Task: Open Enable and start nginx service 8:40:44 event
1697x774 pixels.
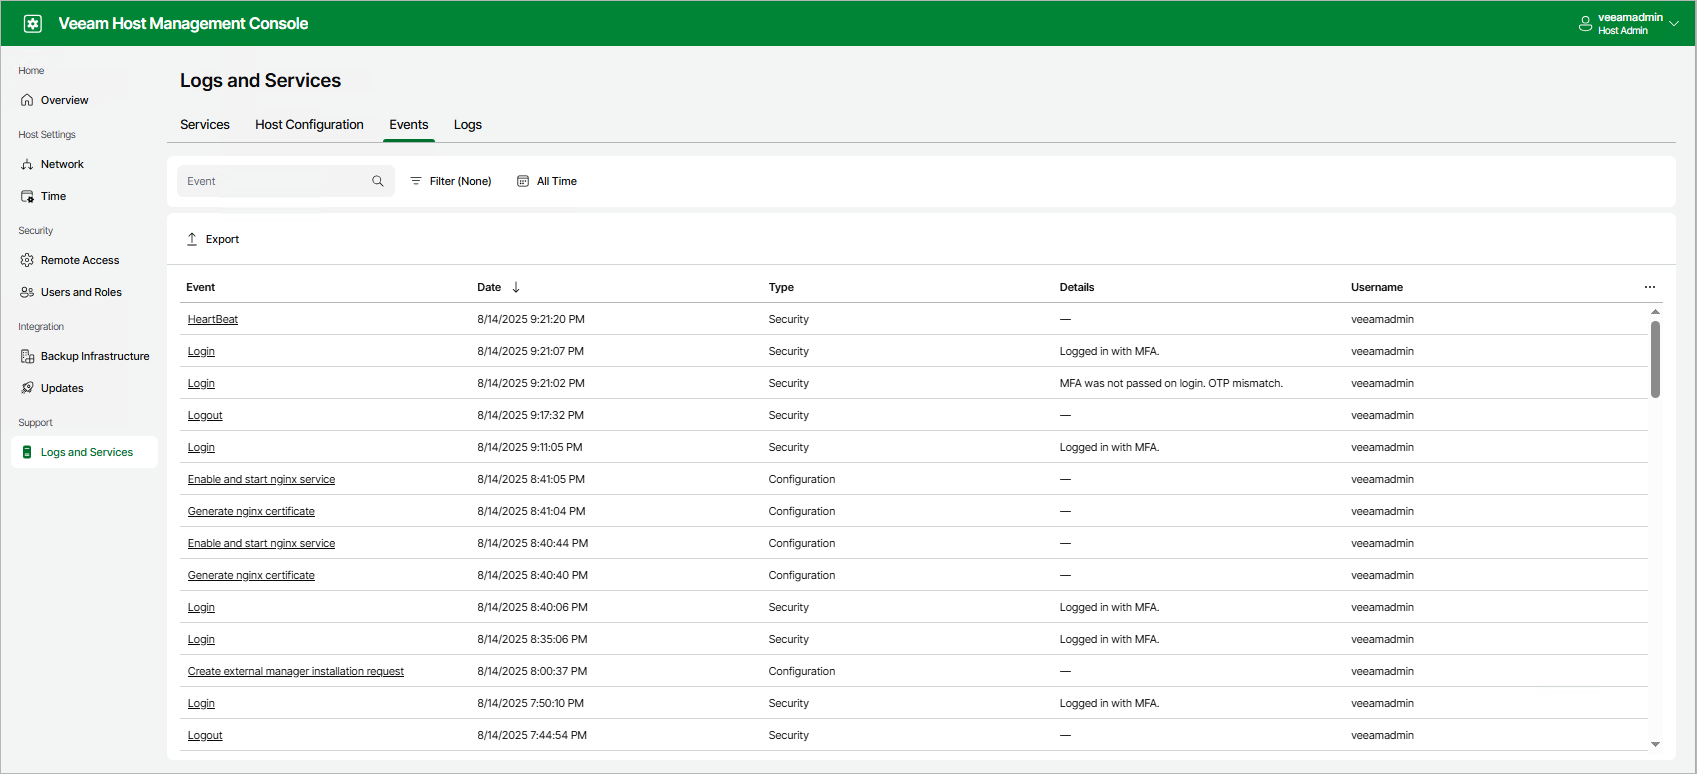Action: 261,543
